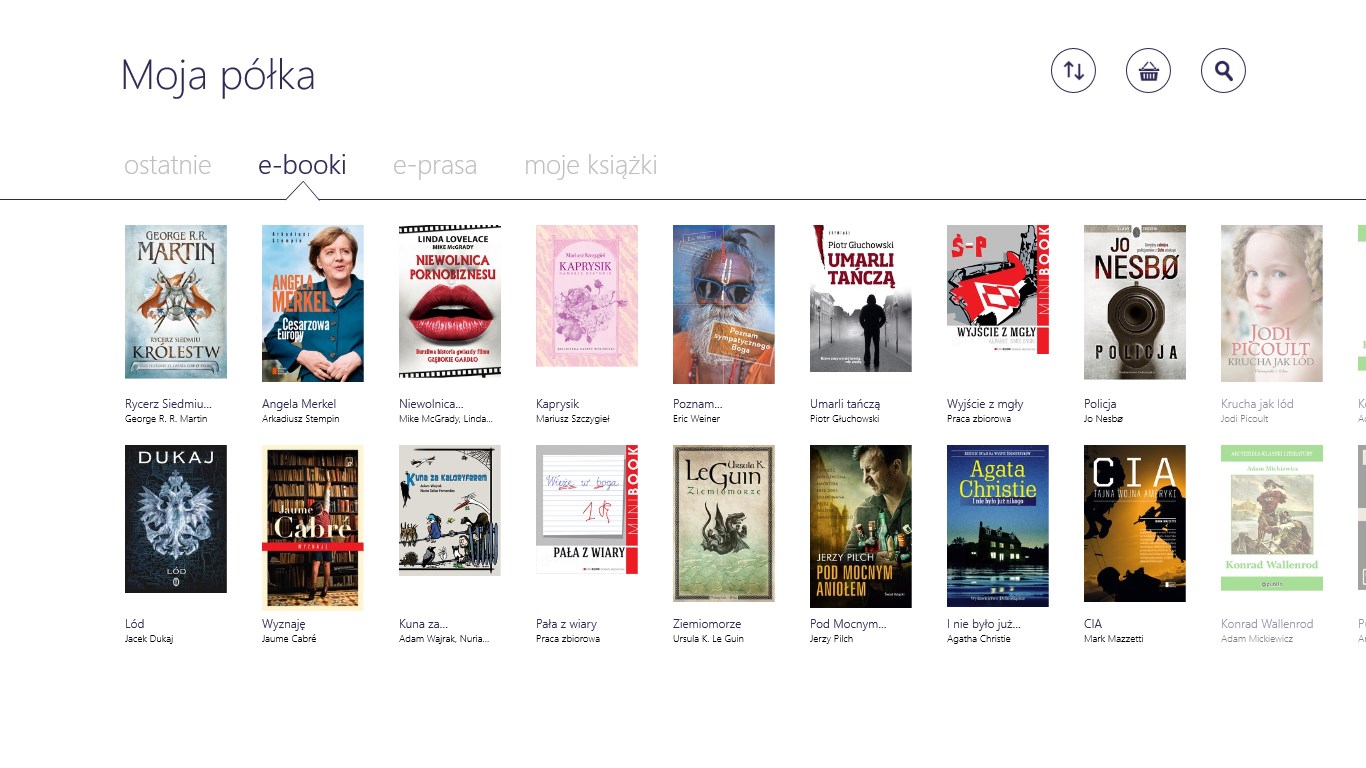Open the Angela Merkel book cover
1366x768 pixels.
(x=313, y=303)
